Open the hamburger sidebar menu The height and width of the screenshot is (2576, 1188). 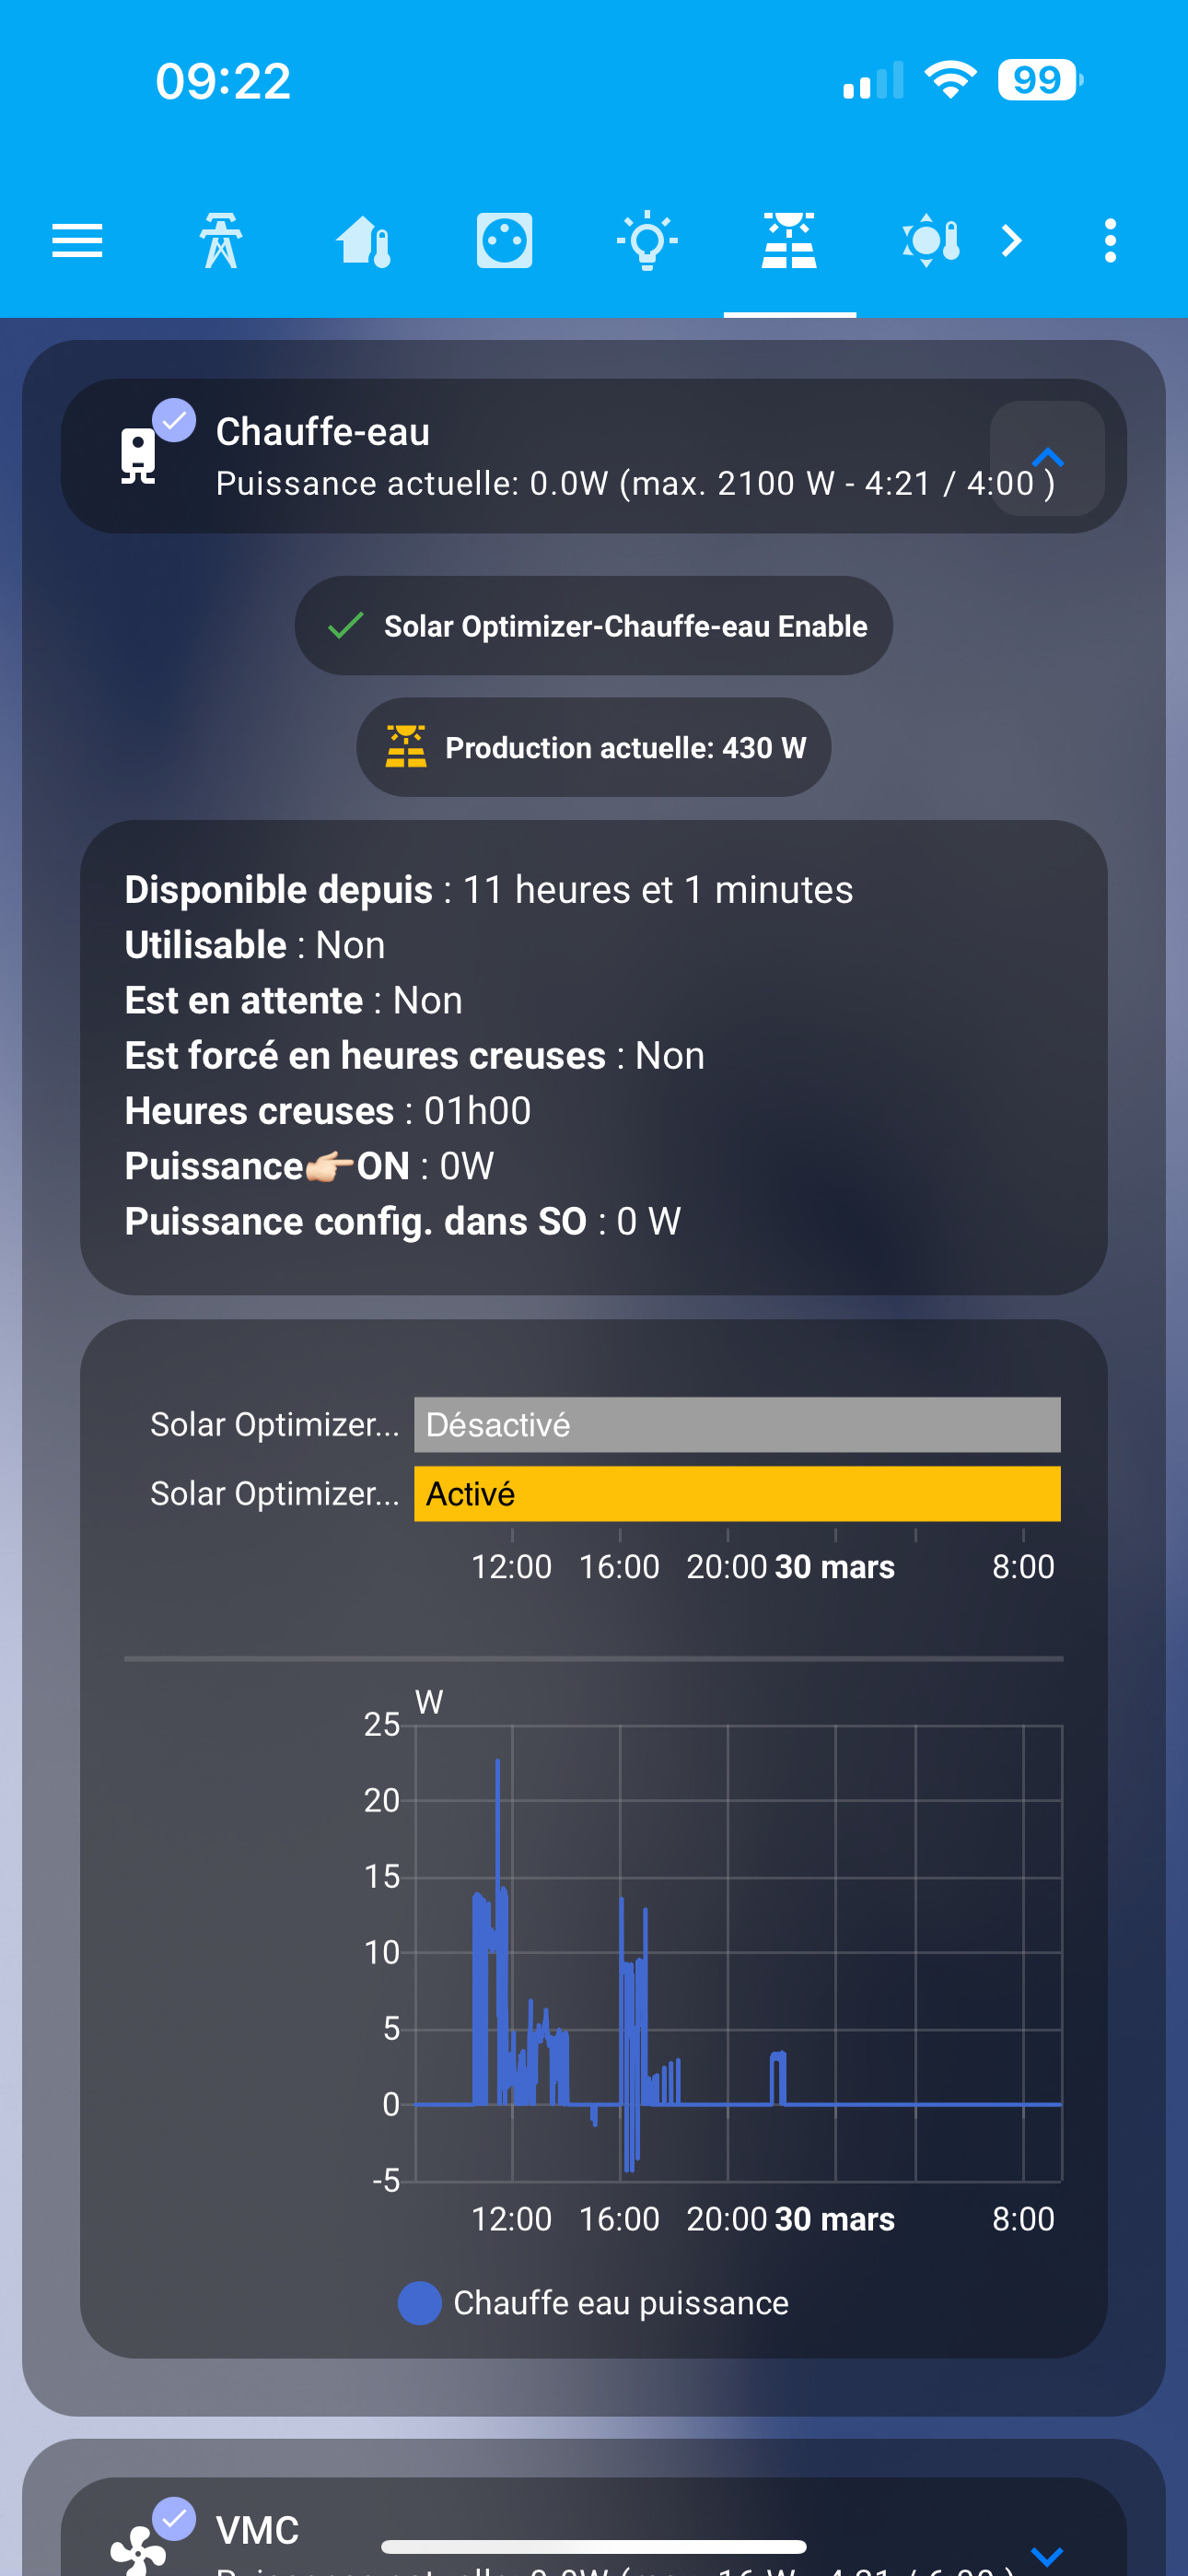77,241
